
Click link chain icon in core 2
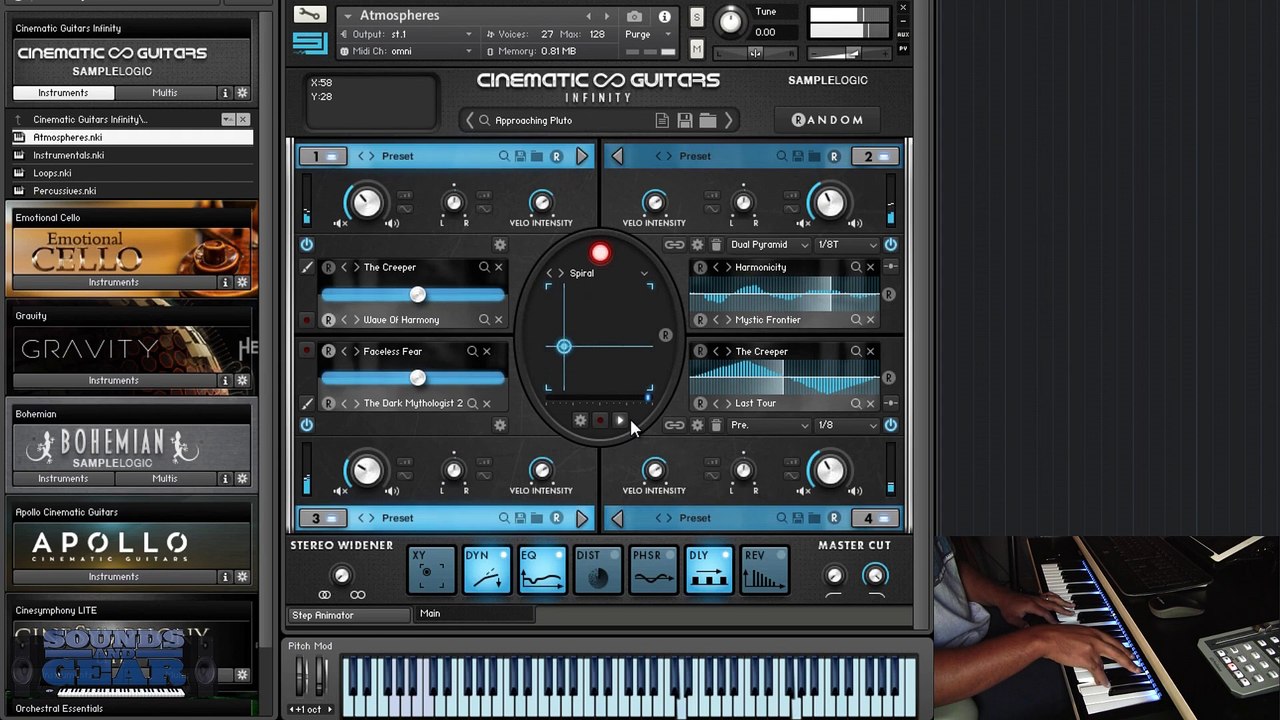pos(675,245)
